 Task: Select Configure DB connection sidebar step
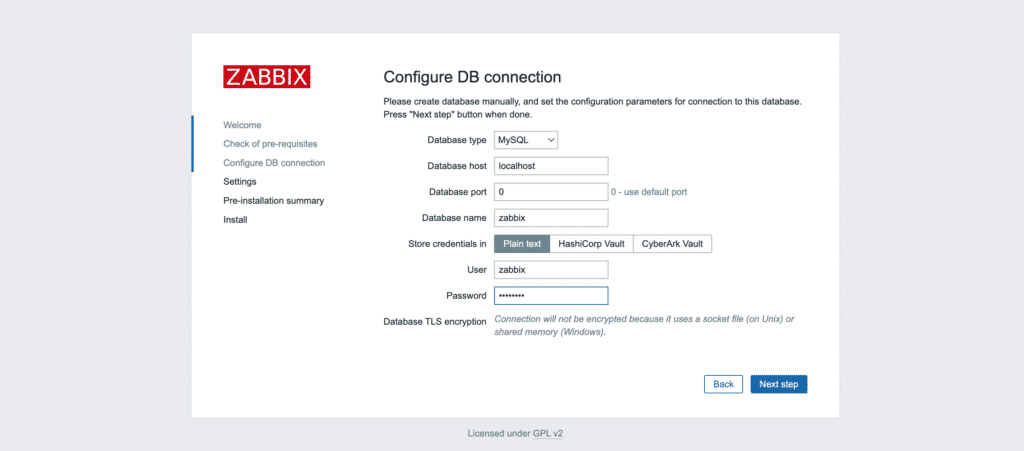[274, 163]
